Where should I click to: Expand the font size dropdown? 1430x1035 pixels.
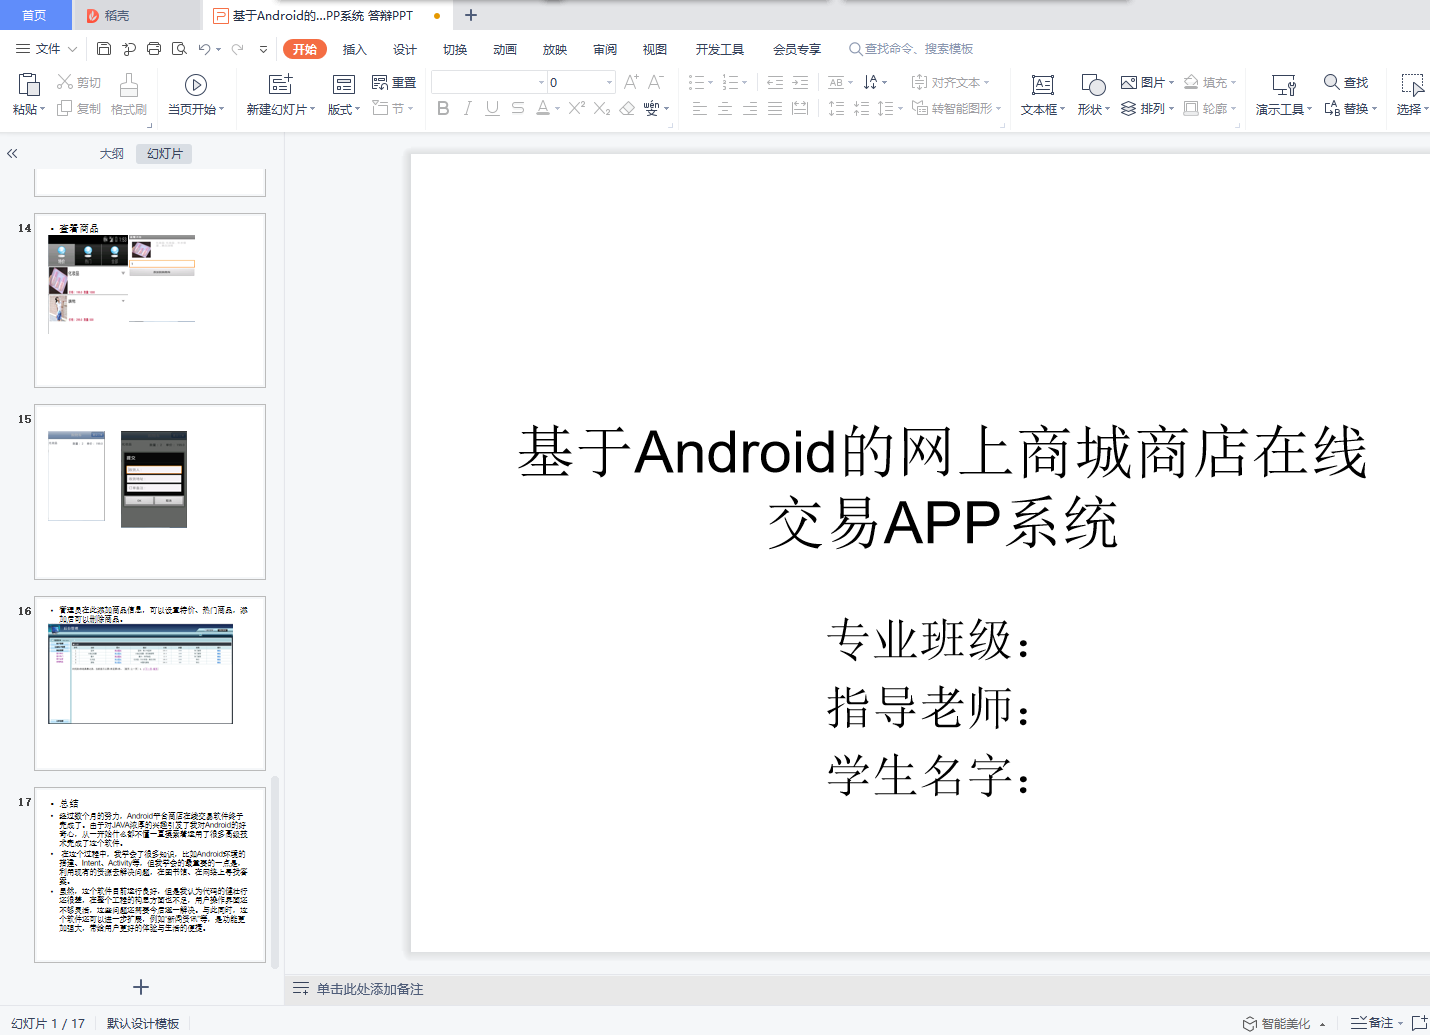[x=609, y=82]
